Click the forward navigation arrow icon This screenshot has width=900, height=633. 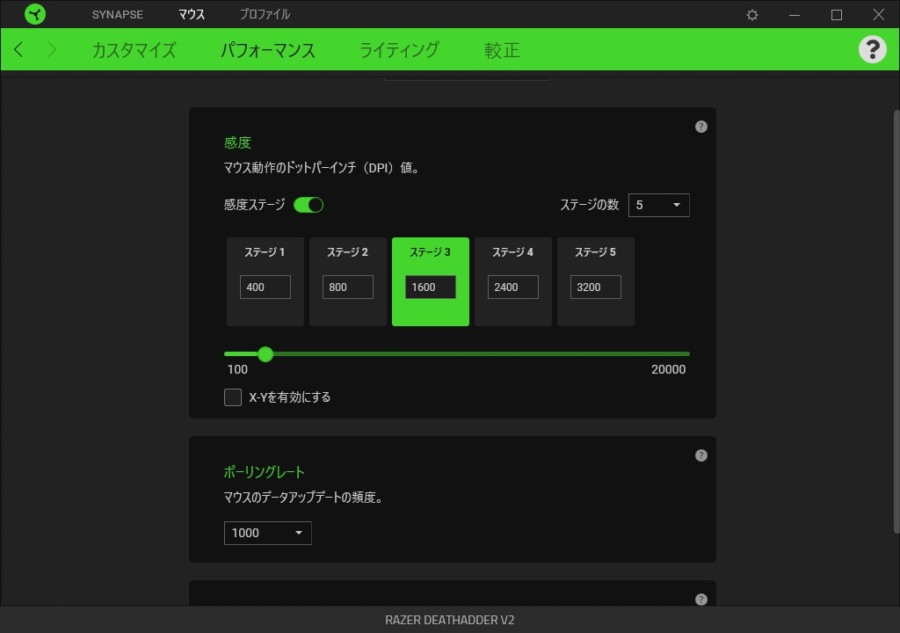(x=52, y=50)
